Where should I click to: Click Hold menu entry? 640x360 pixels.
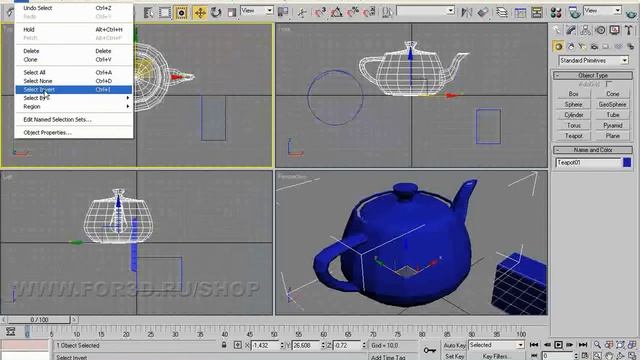73,29
